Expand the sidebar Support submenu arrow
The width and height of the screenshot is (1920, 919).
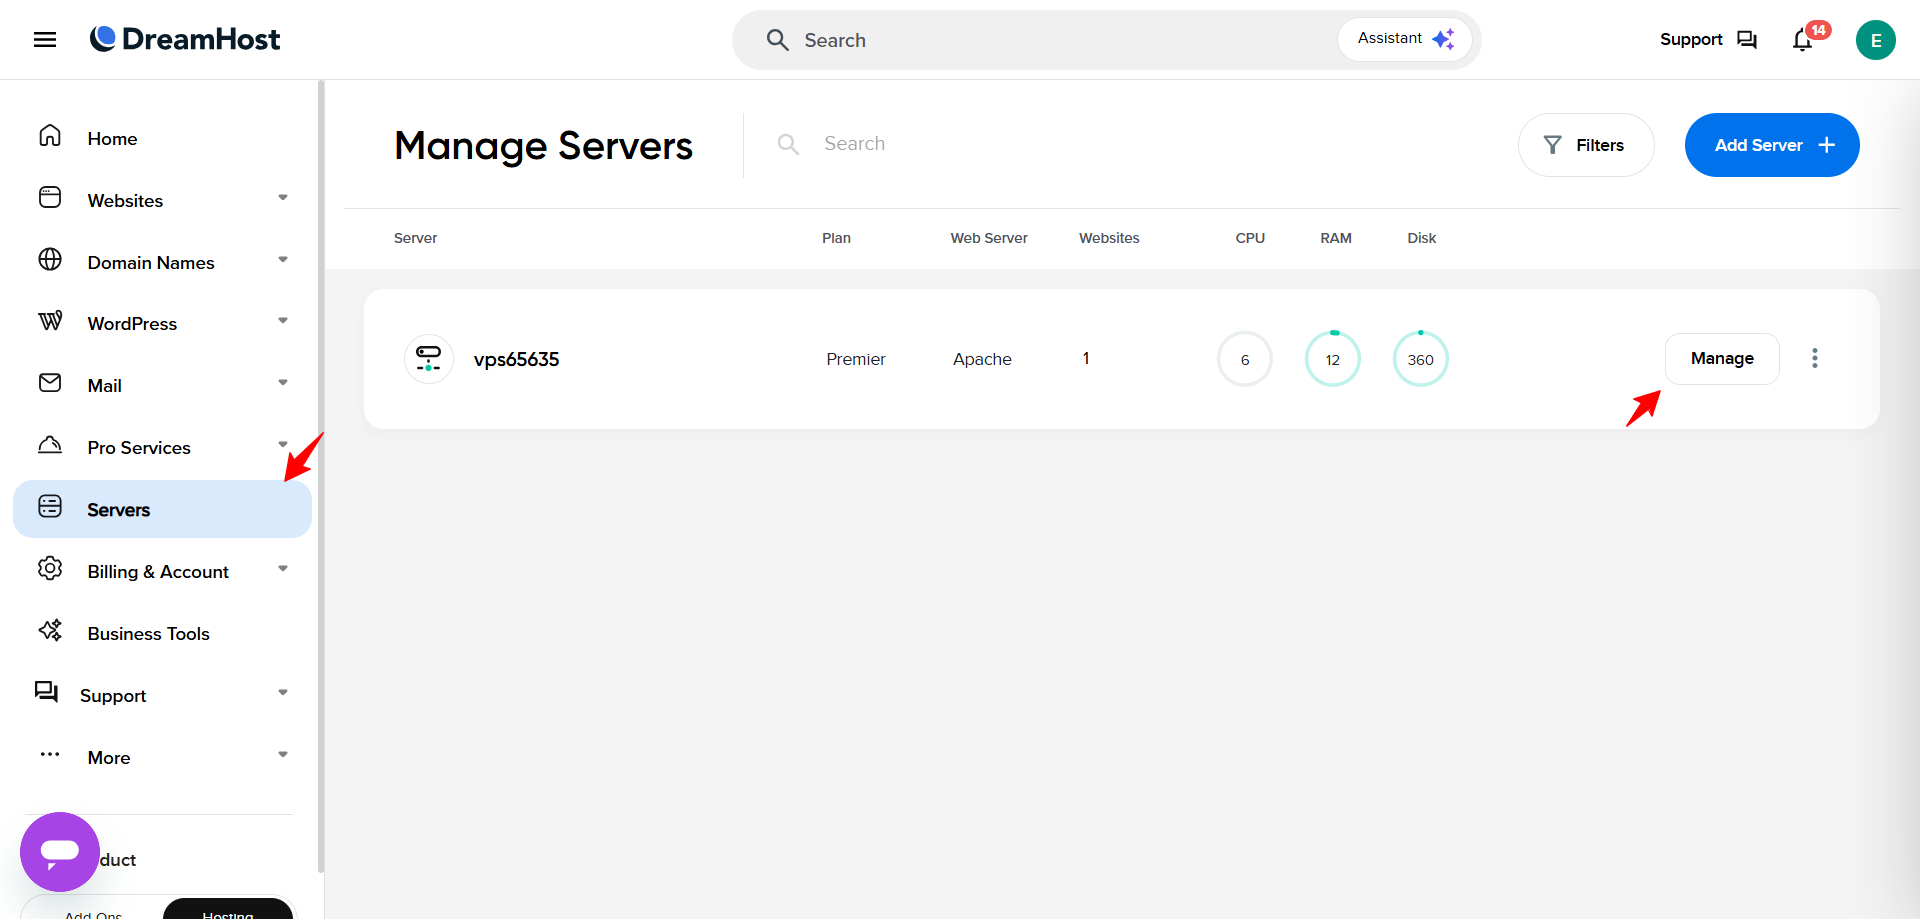283,693
